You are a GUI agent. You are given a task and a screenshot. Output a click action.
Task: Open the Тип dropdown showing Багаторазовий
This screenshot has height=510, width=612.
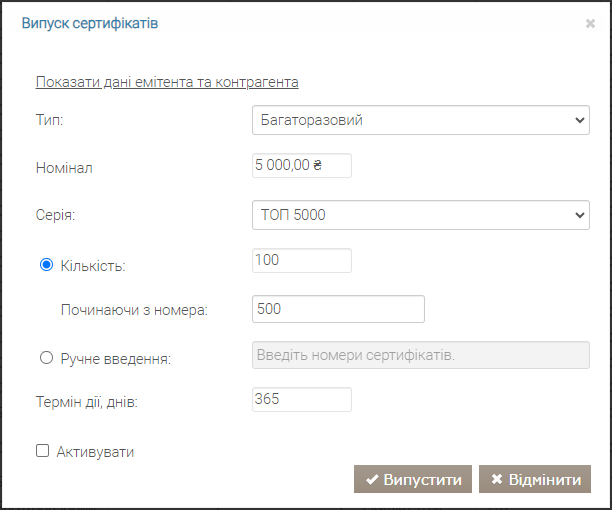(x=421, y=120)
